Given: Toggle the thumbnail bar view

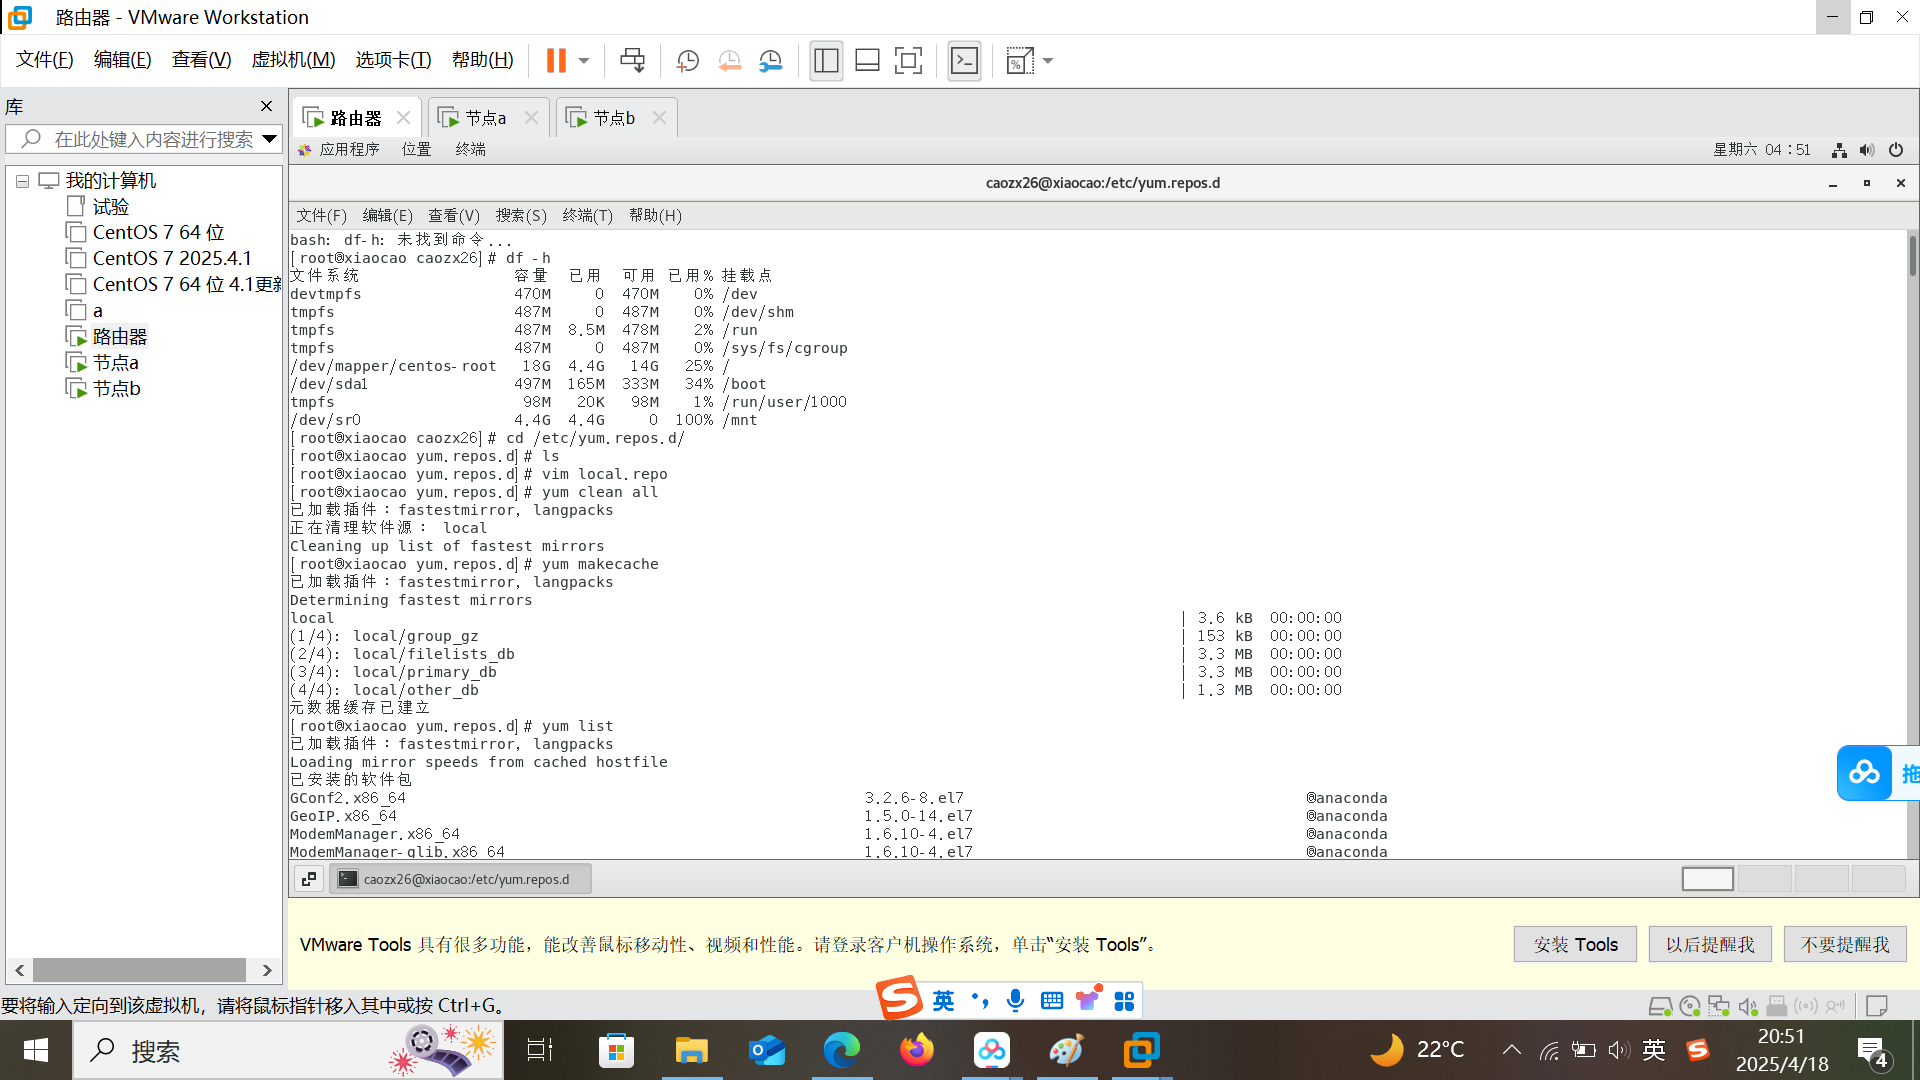Looking at the screenshot, I should [867, 61].
